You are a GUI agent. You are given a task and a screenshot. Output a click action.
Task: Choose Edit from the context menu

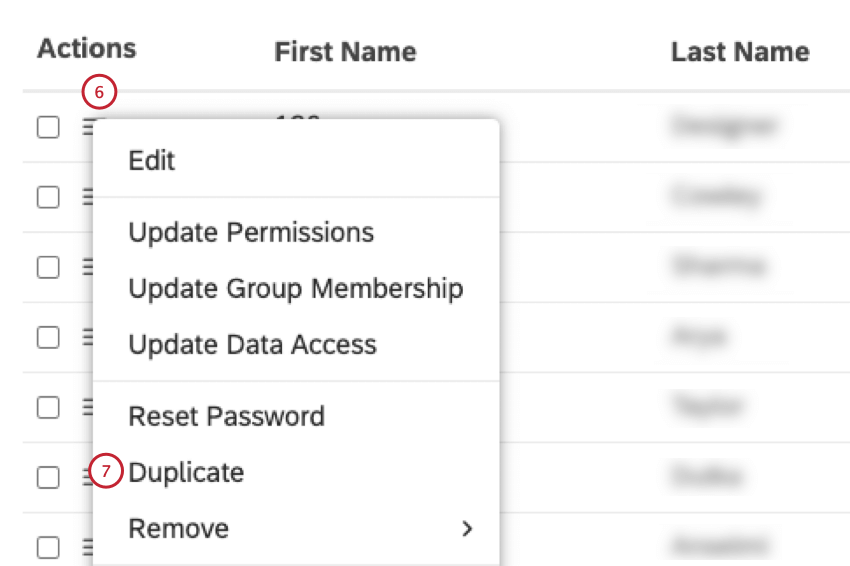(x=152, y=160)
